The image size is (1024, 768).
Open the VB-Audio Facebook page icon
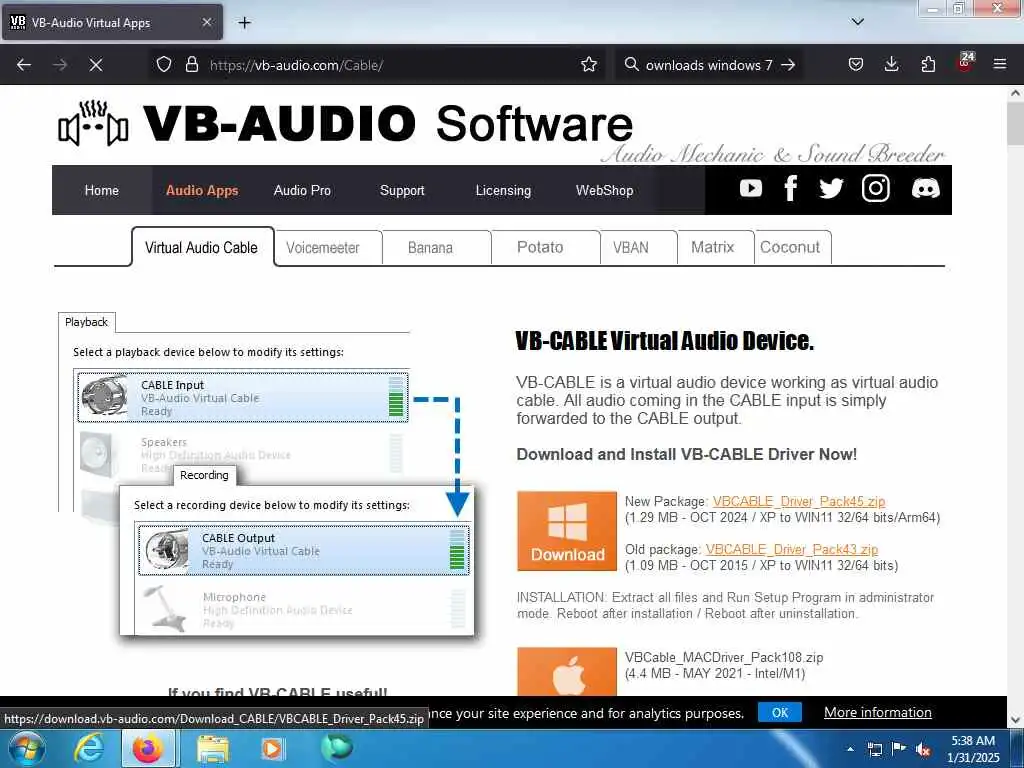click(790, 189)
